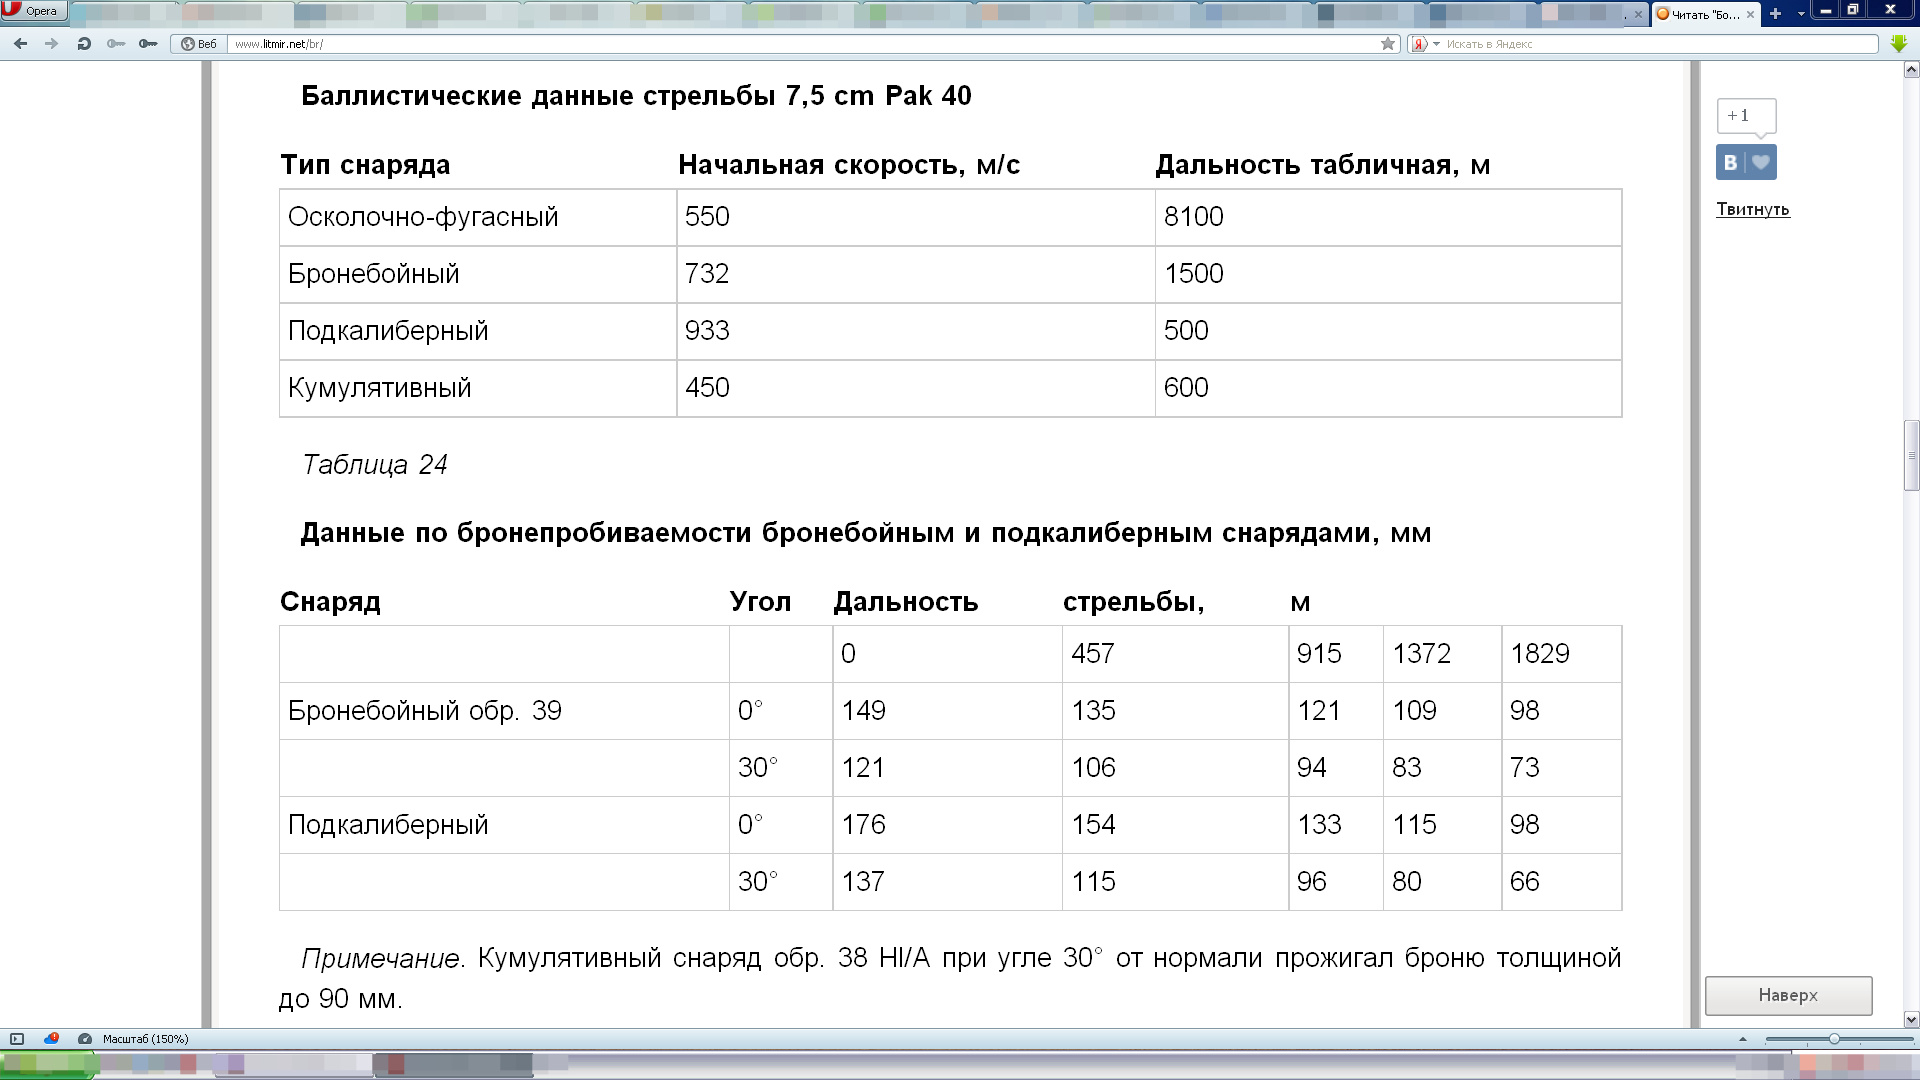
Task: Open Opera Link cloud status icon
Action: [51, 1039]
